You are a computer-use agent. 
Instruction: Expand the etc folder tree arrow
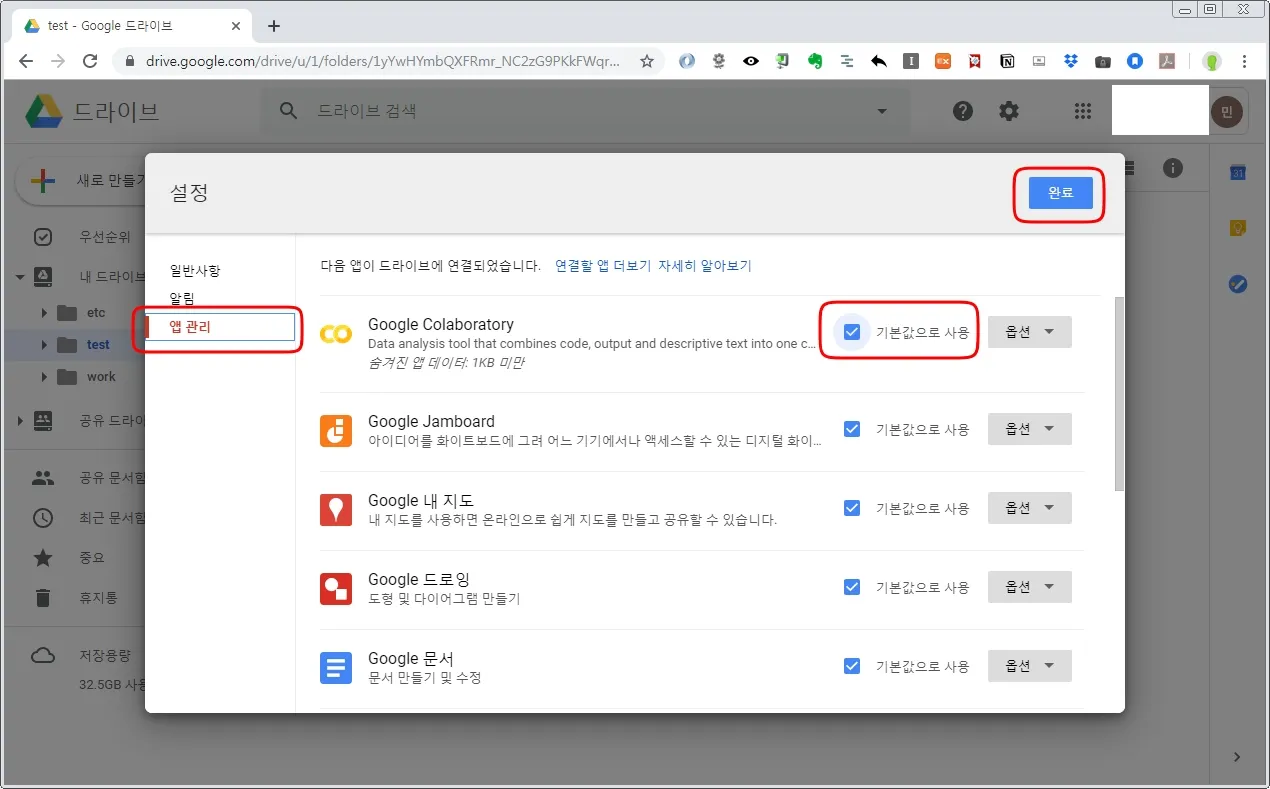pyautogui.click(x=44, y=313)
